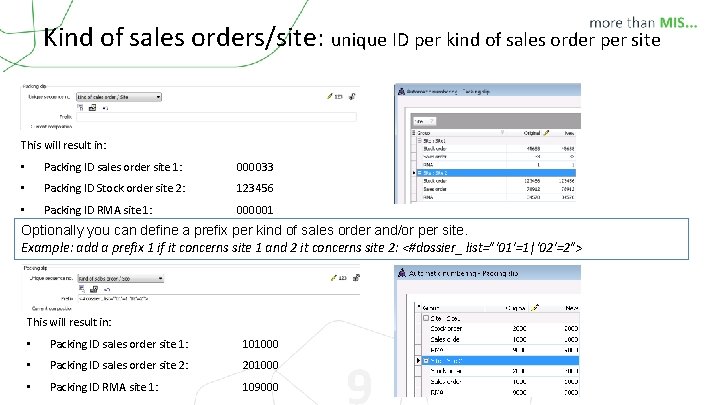720x405 pixels.
Task: Collapse Site 1 group in grid showing RMA 9000
Action: point(426,318)
